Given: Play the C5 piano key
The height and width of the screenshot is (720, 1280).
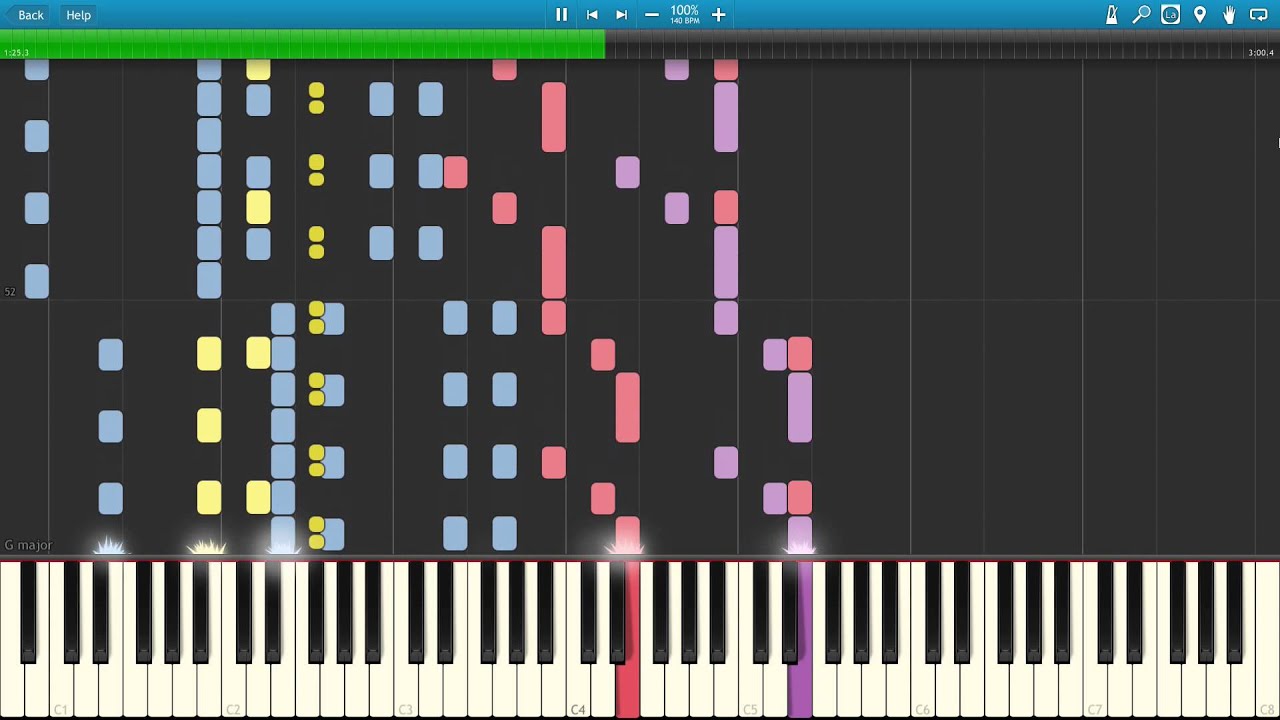Looking at the screenshot, I should (750, 690).
